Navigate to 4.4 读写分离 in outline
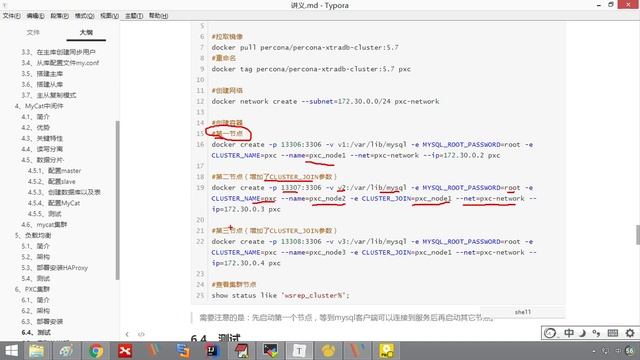This screenshot has height=360, width=640. (42, 149)
